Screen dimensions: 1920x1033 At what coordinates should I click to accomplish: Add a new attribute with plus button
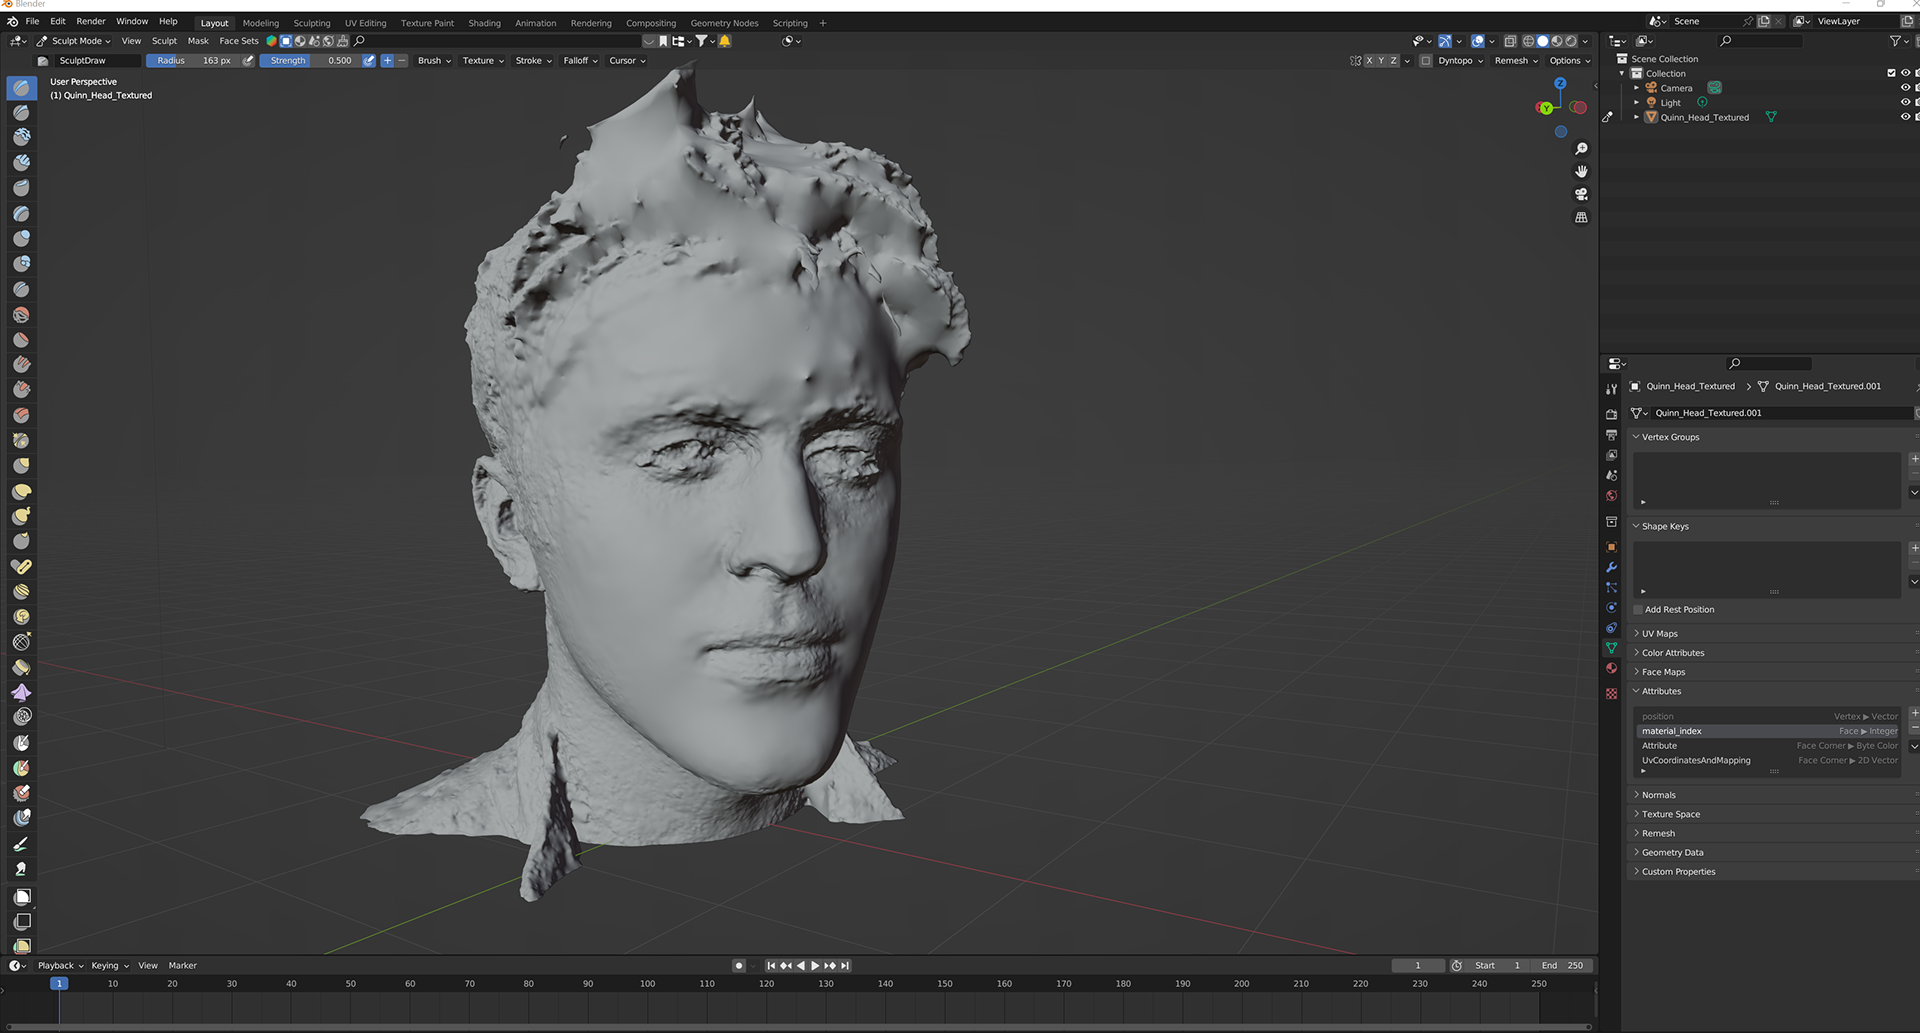click(x=1914, y=713)
